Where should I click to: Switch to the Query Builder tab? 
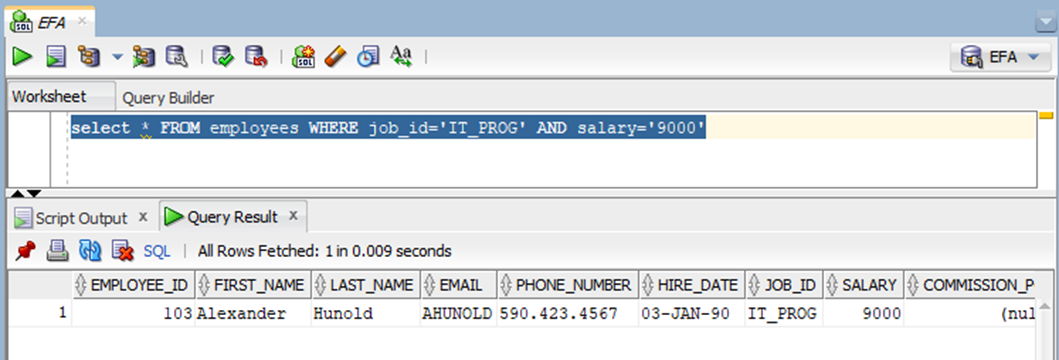click(168, 98)
